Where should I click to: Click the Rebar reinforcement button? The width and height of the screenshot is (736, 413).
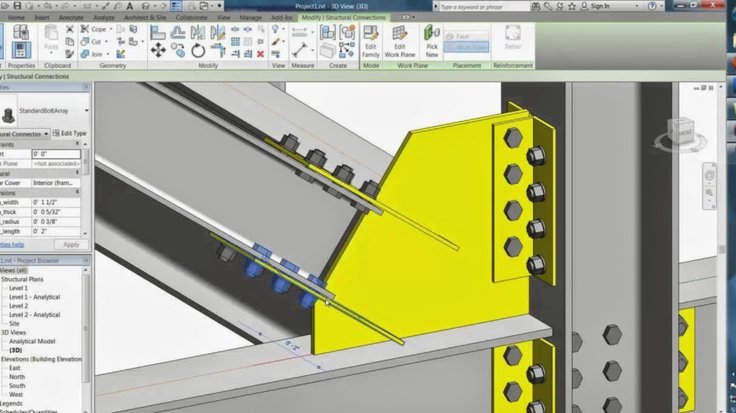click(x=513, y=38)
